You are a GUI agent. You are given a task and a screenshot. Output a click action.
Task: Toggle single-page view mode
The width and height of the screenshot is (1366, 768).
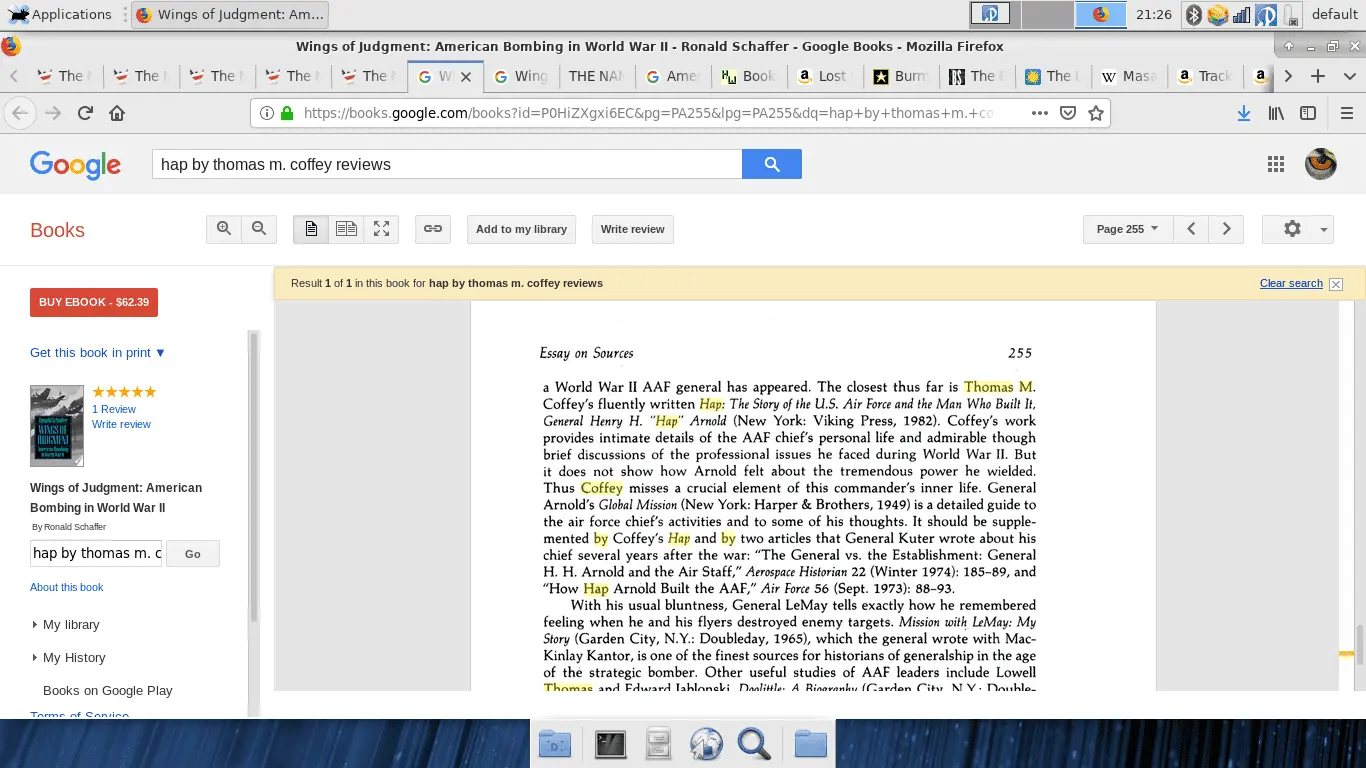pos(310,229)
